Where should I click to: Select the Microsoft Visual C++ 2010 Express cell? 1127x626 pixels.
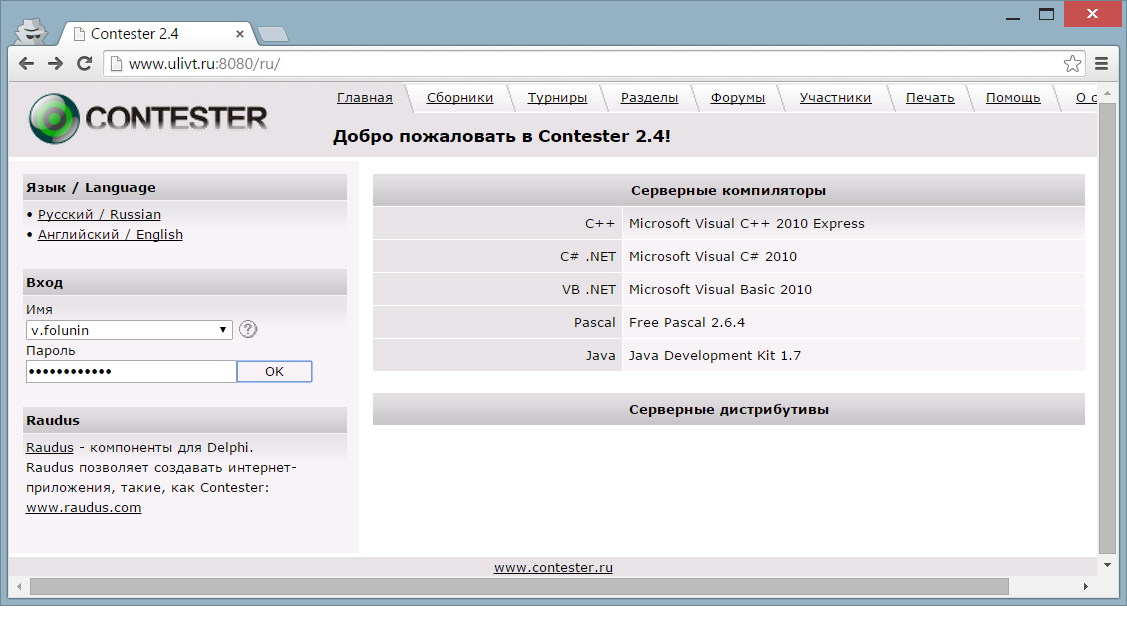click(x=853, y=224)
